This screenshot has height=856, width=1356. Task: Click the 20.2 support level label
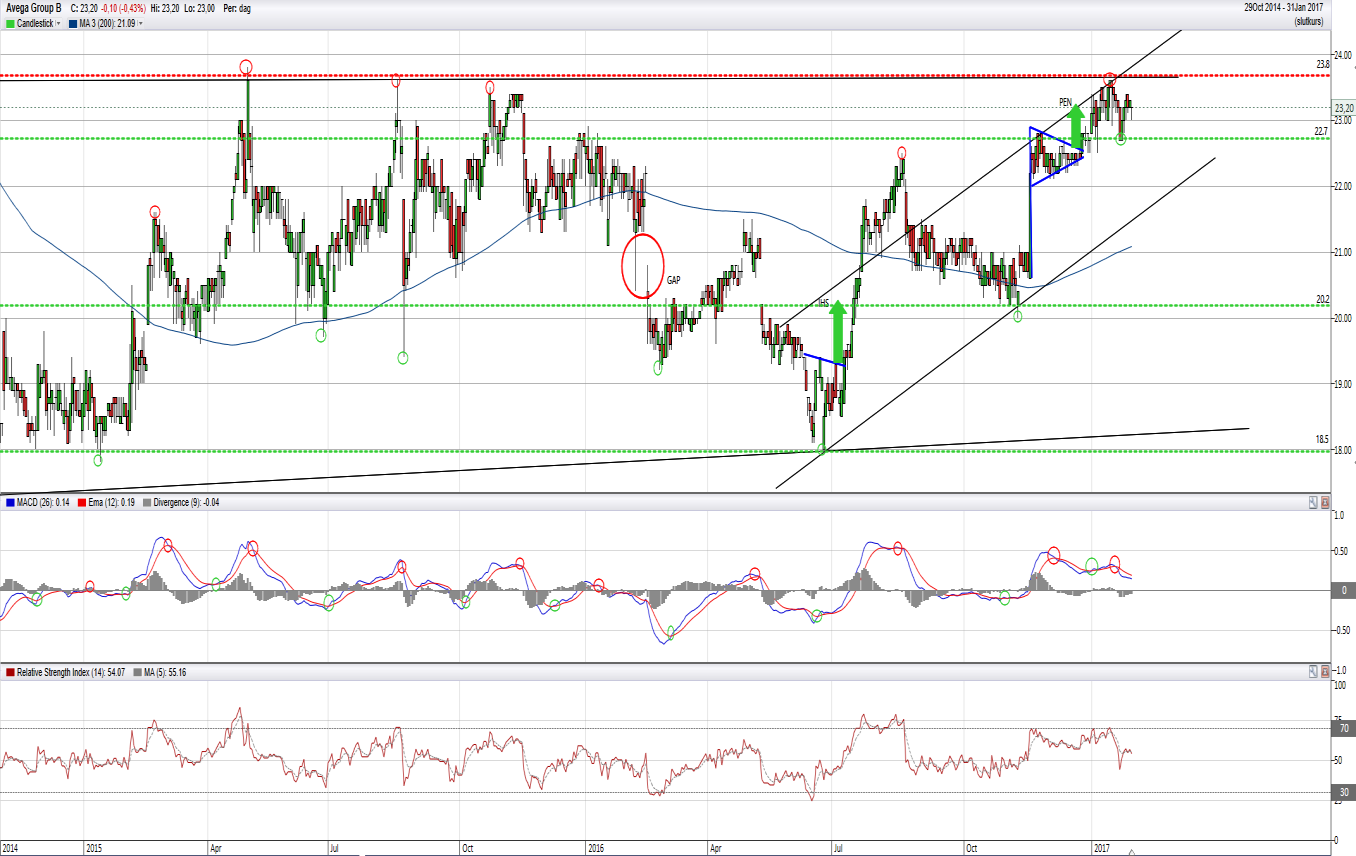[1323, 299]
